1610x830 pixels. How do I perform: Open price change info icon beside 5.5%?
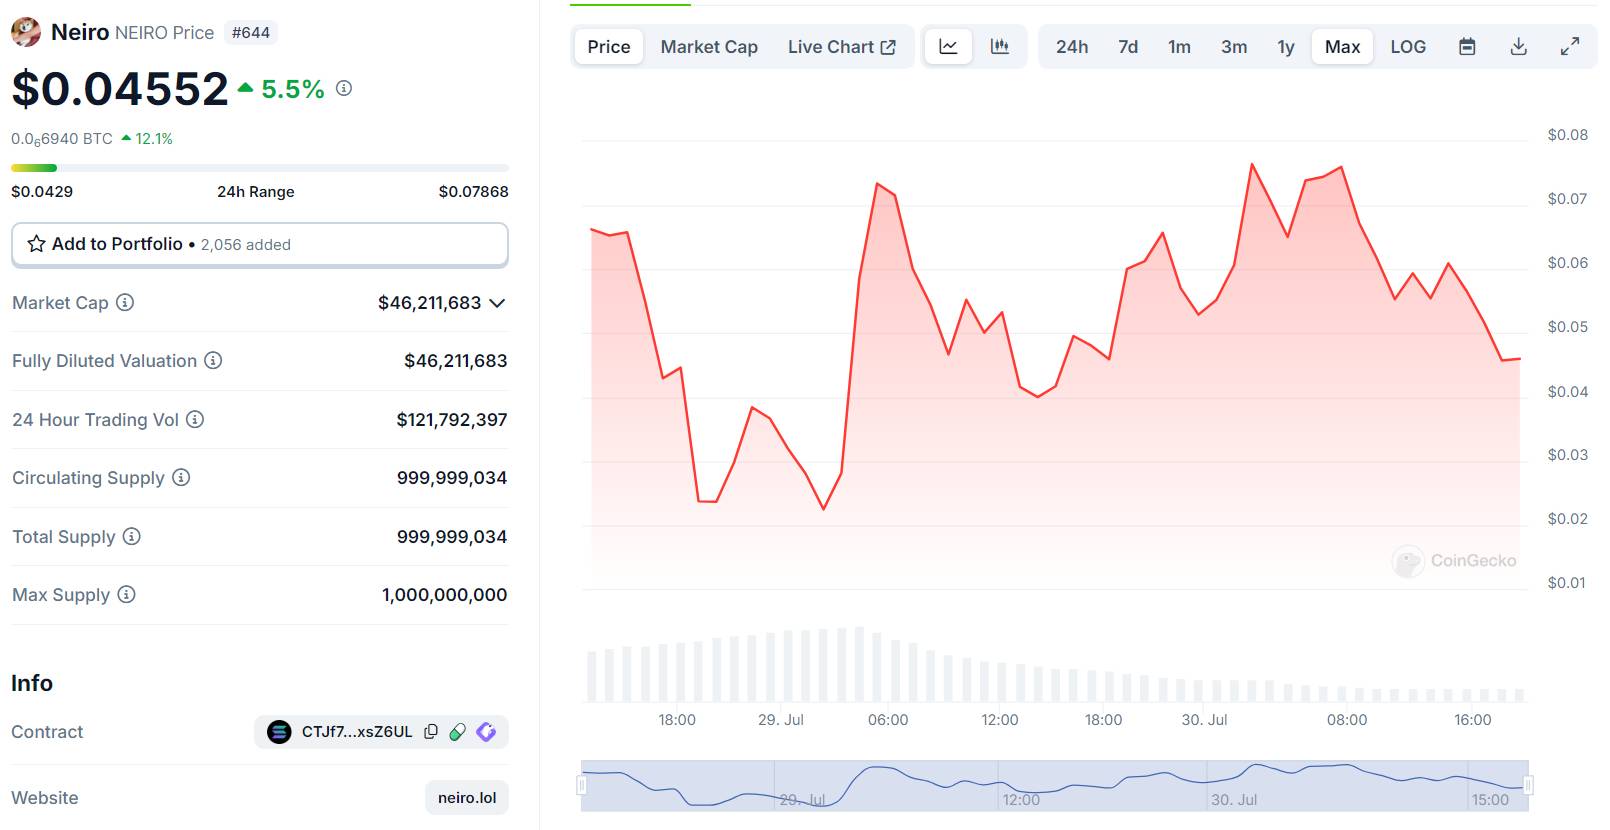pyautogui.click(x=344, y=88)
